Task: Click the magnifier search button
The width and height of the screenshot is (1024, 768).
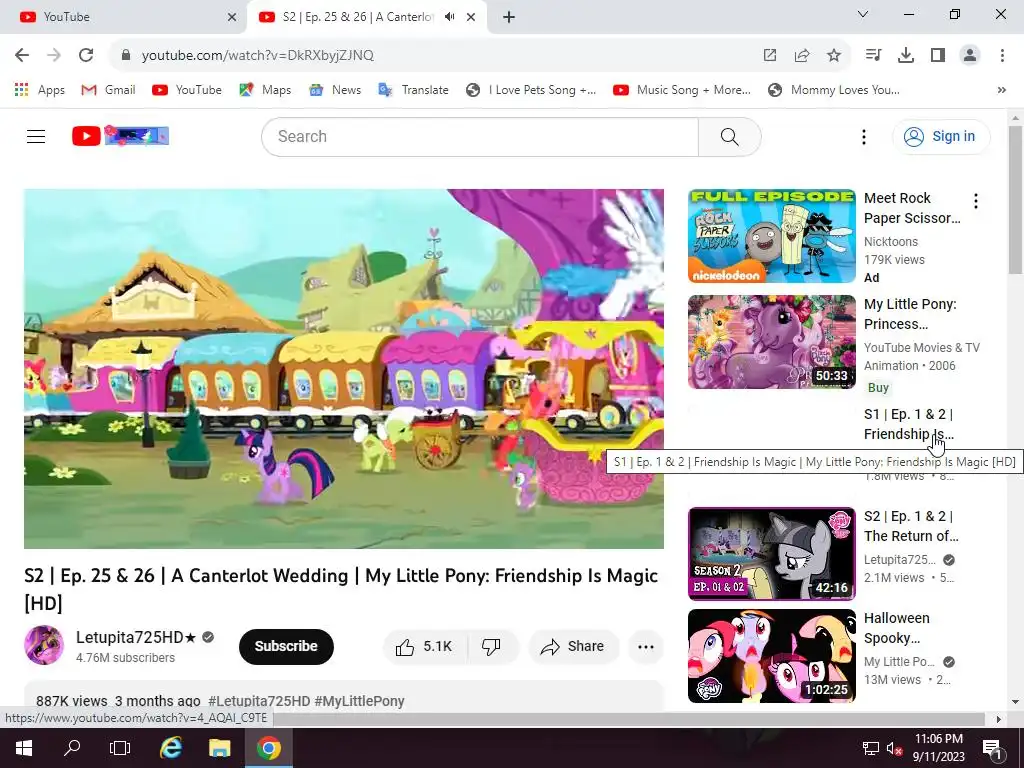Action: (x=729, y=136)
